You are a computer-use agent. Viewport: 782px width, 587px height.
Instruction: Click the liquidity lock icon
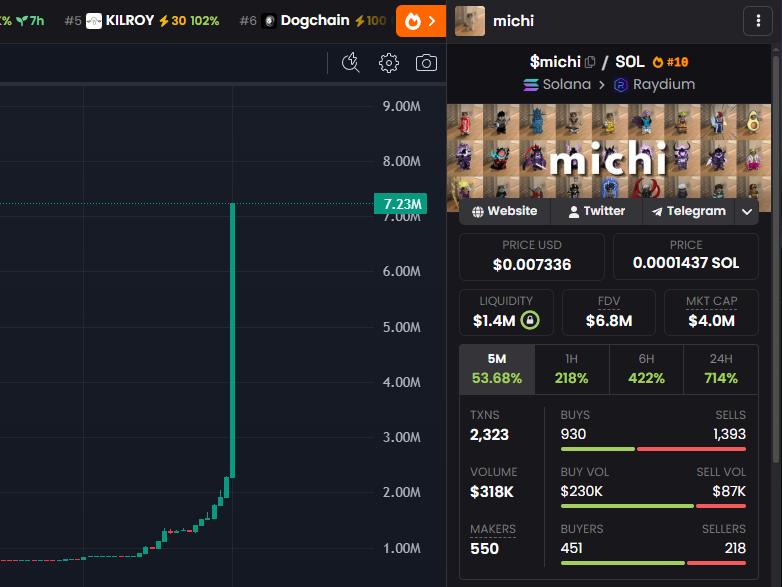tap(530, 320)
